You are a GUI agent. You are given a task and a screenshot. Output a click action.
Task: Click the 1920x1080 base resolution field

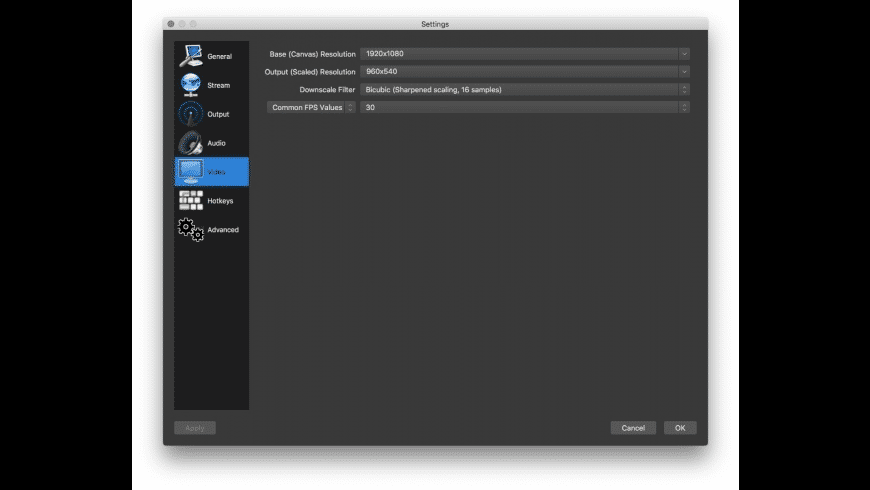point(525,54)
